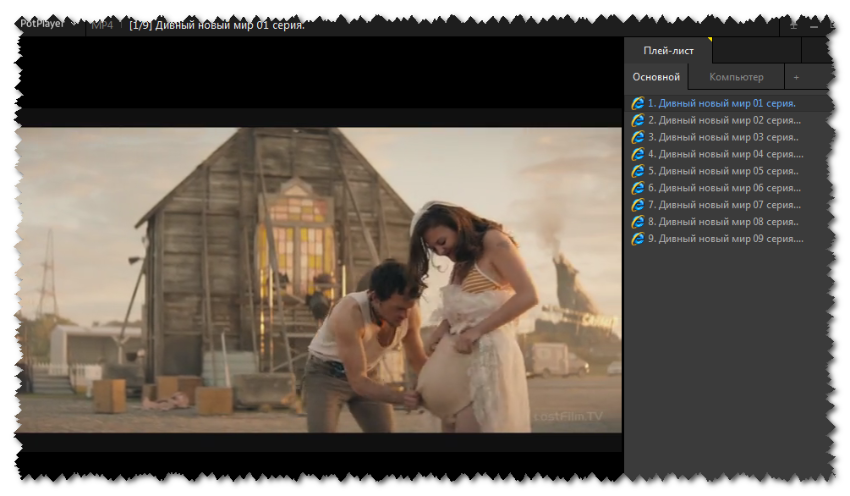
Task: Select '8. Дивный новый мир 08 серия' text
Action: coord(723,221)
